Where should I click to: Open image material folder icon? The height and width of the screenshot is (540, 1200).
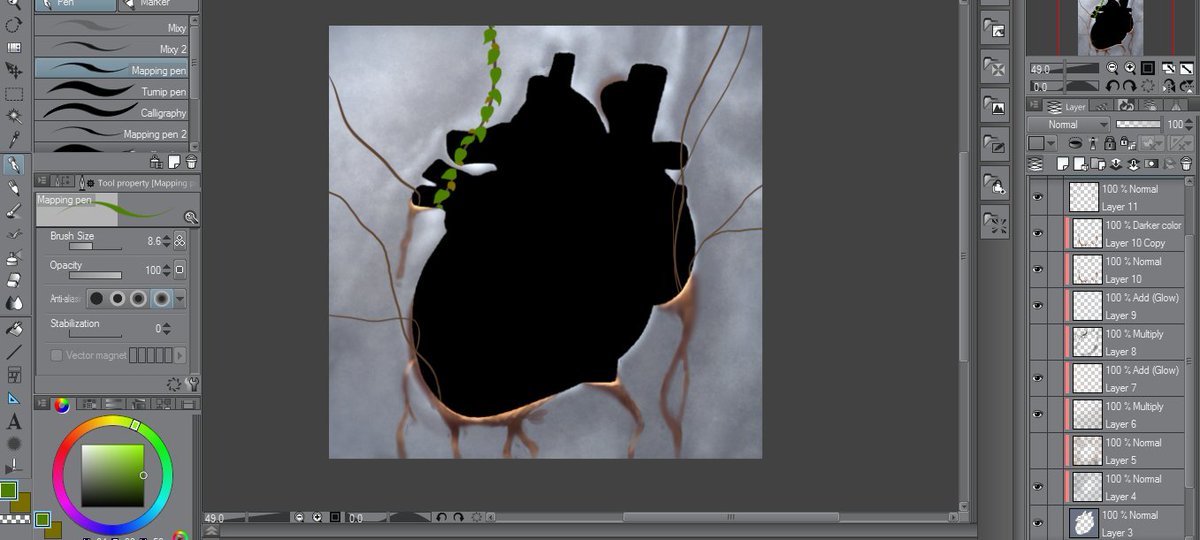point(994,107)
